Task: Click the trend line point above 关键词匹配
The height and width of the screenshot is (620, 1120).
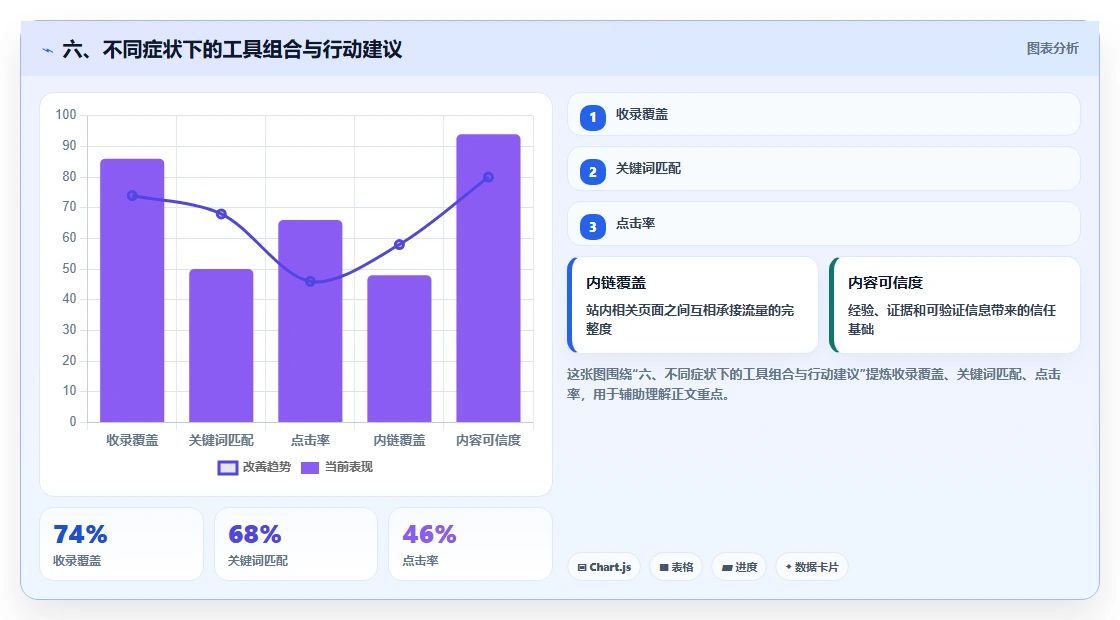Action: coord(221,214)
